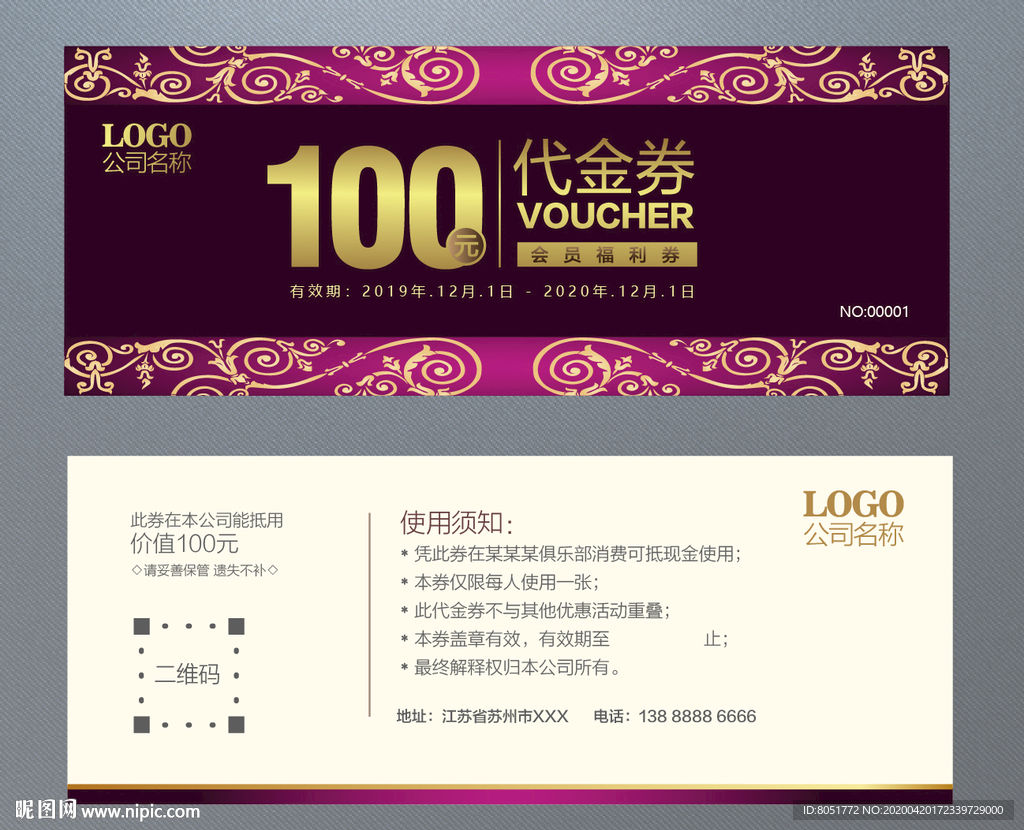Click the gold LOGO on the cream card
The height and width of the screenshot is (830, 1024).
tap(854, 504)
